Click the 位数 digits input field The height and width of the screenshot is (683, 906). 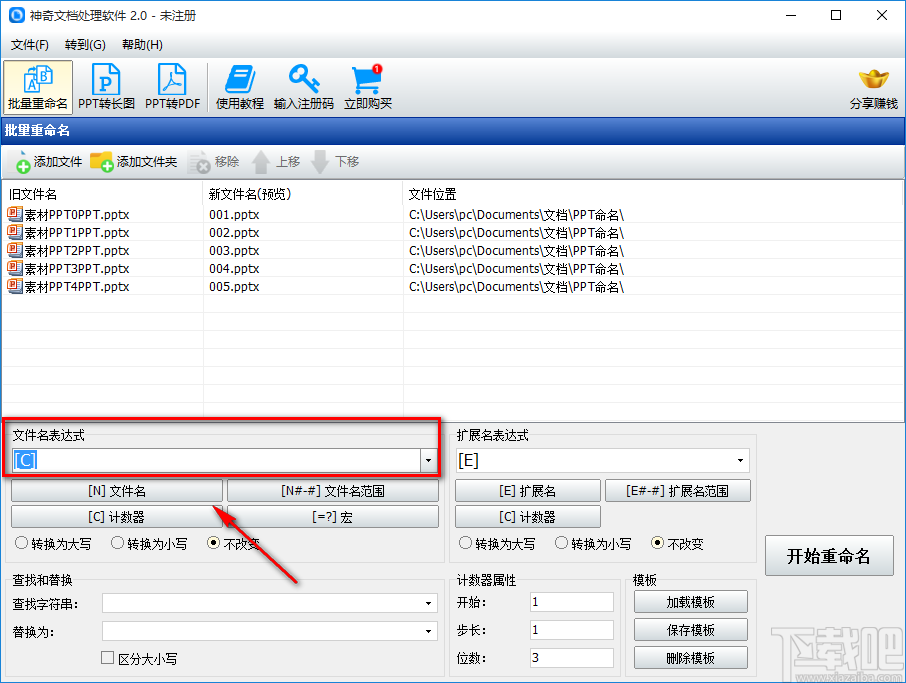click(571, 658)
